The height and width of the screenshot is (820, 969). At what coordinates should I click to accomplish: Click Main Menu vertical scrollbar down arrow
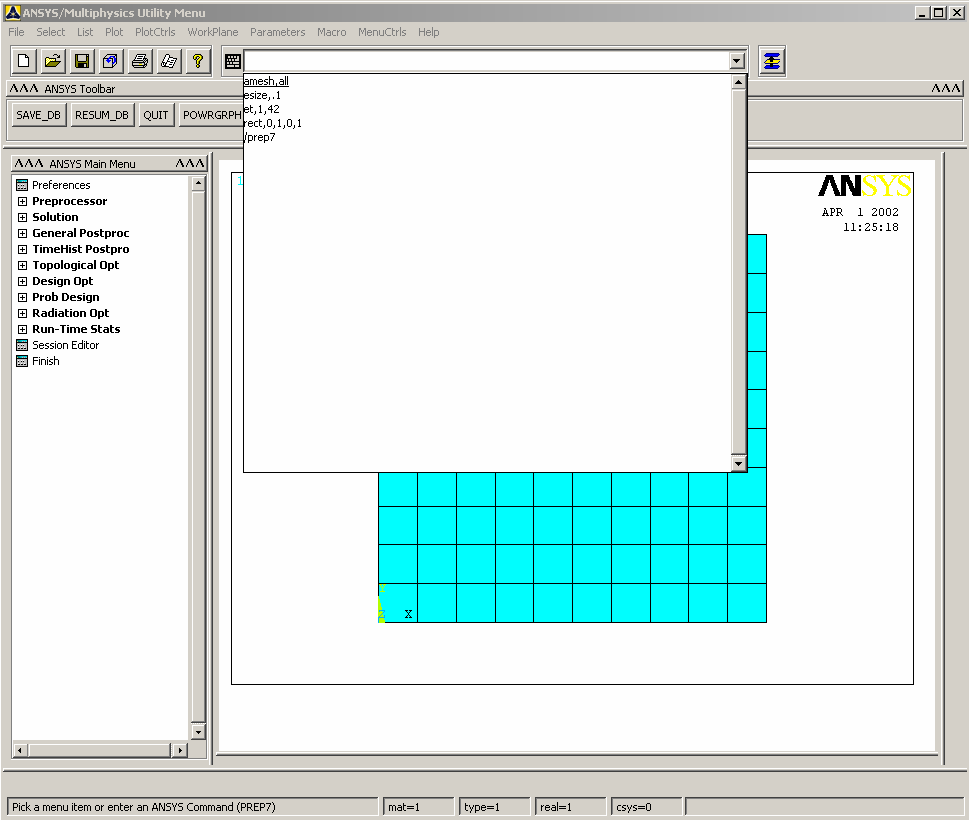pyautogui.click(x=198, y=732)
